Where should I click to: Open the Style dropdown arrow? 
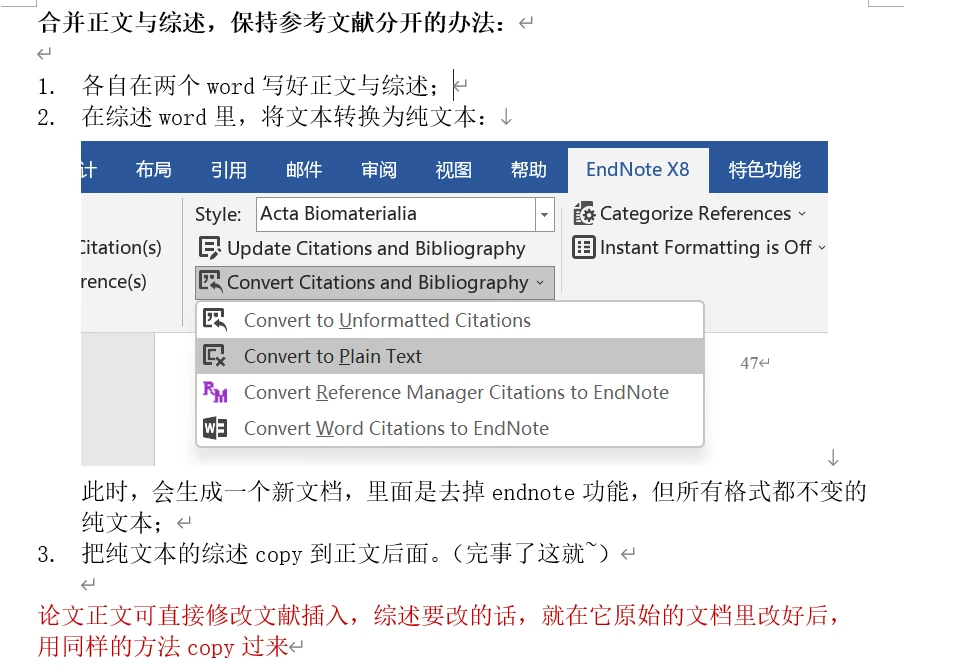tap(544, 214)
